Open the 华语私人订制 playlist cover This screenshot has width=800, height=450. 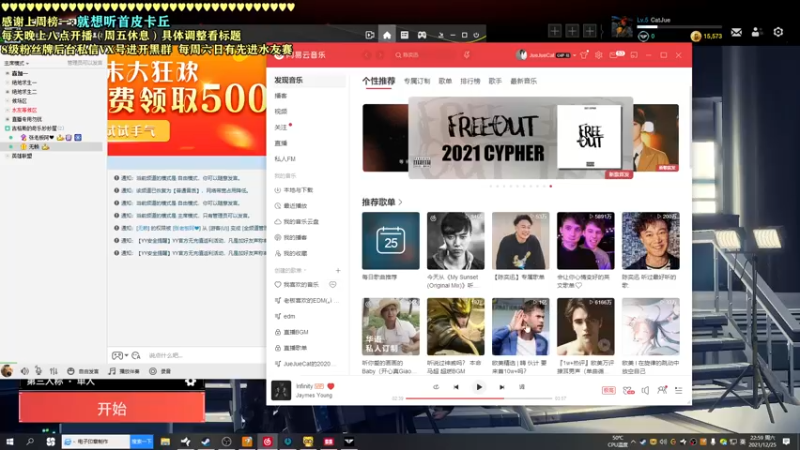click(x=391, y=327)
